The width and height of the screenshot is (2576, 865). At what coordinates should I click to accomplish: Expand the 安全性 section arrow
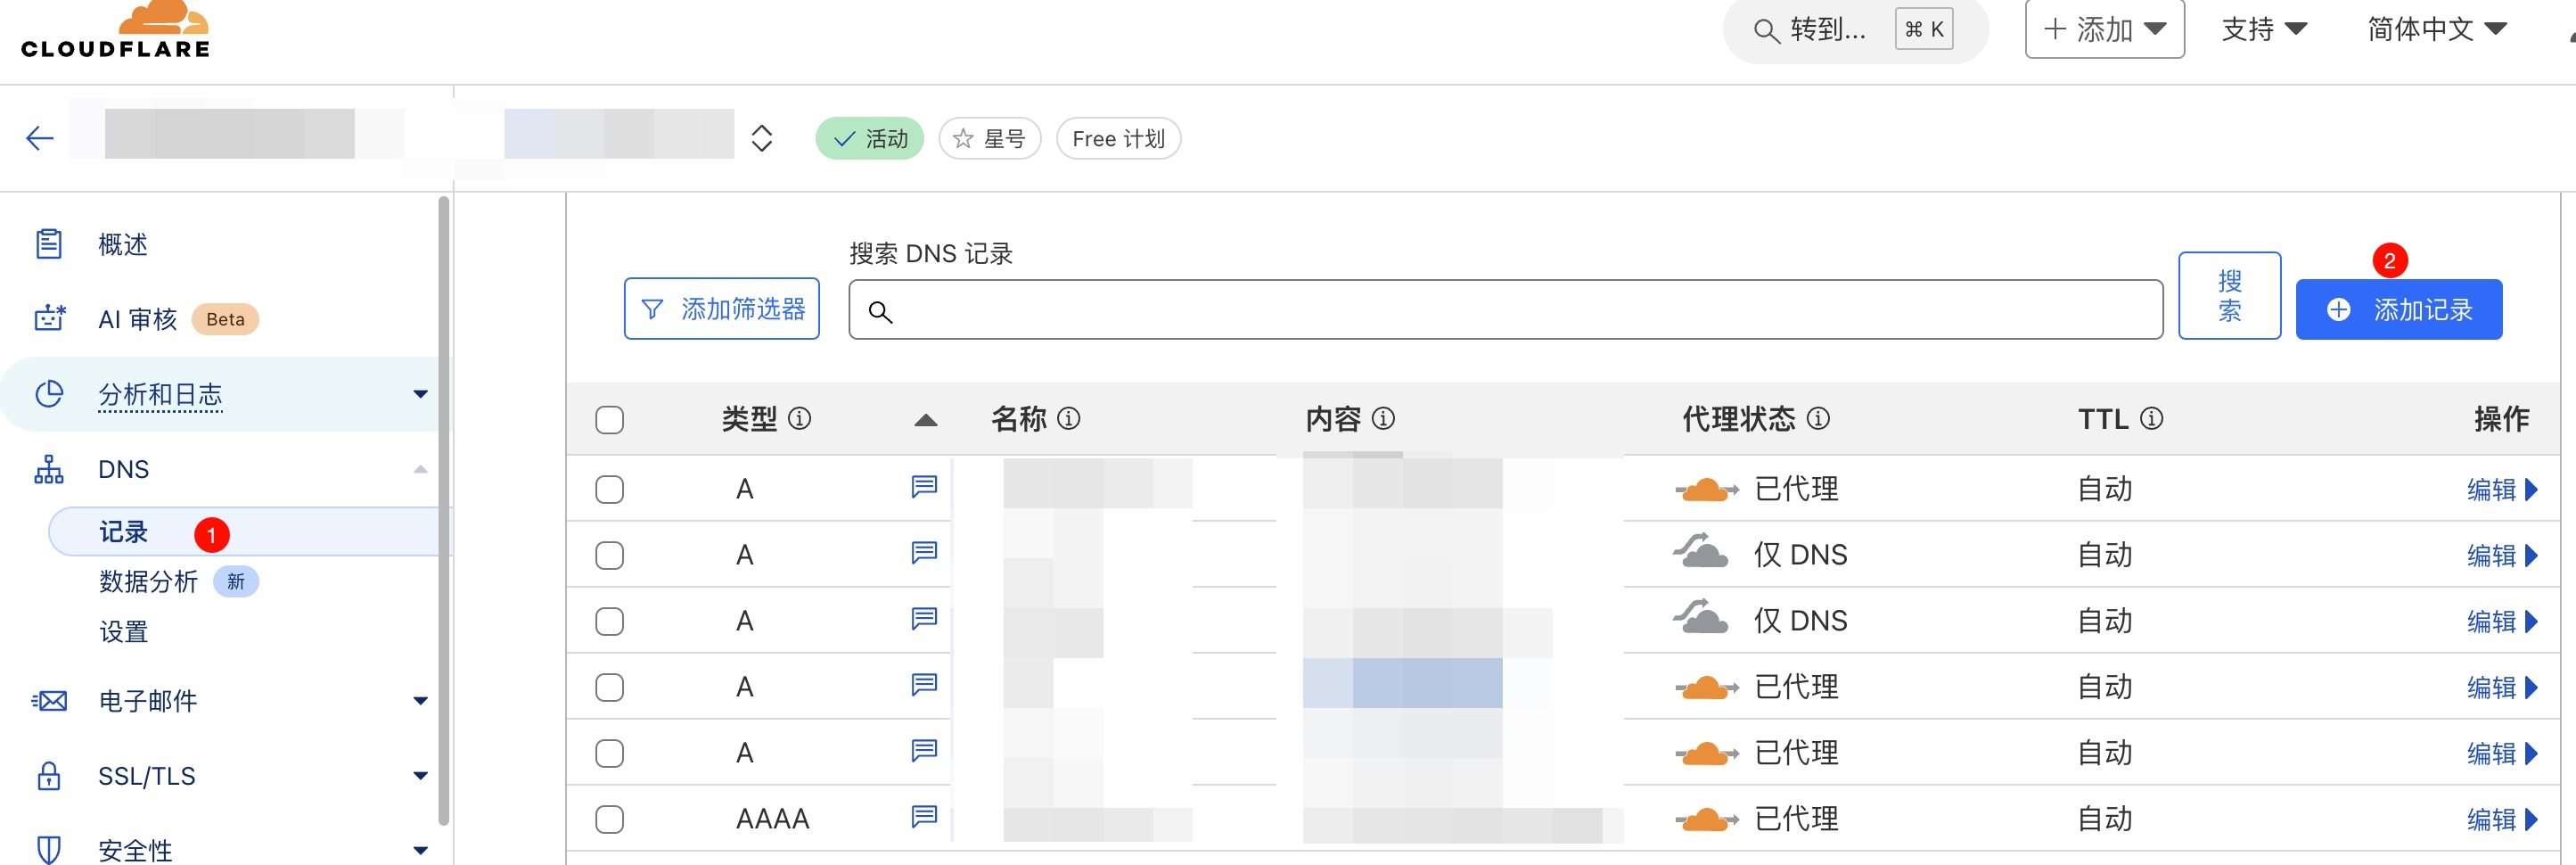(x=420, y=850)
